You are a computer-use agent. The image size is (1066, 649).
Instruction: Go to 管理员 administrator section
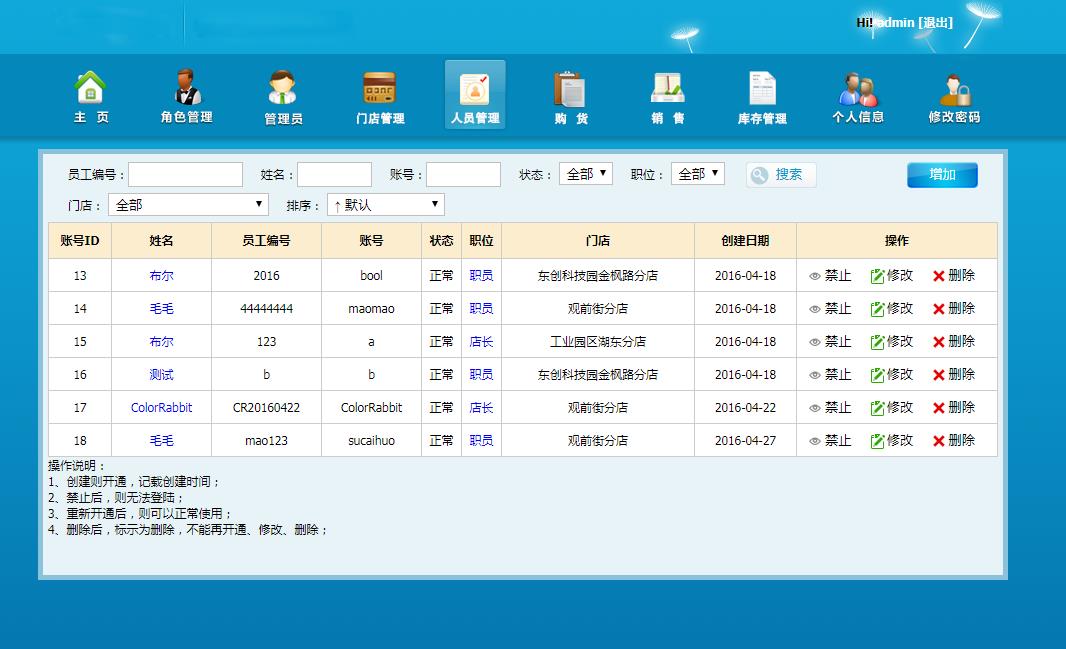pos(283,96)
